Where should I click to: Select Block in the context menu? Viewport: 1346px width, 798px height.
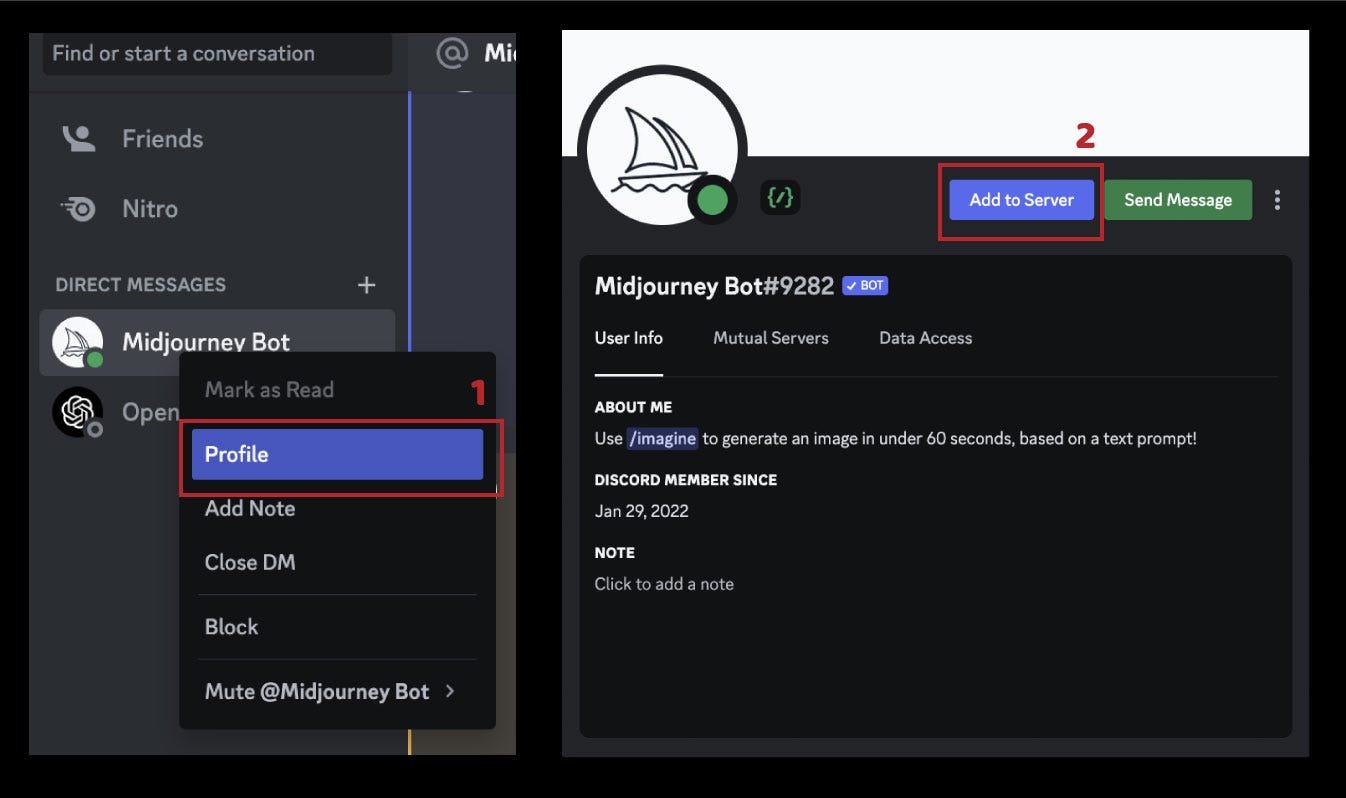pyautogui.click(x=337, y=627)
